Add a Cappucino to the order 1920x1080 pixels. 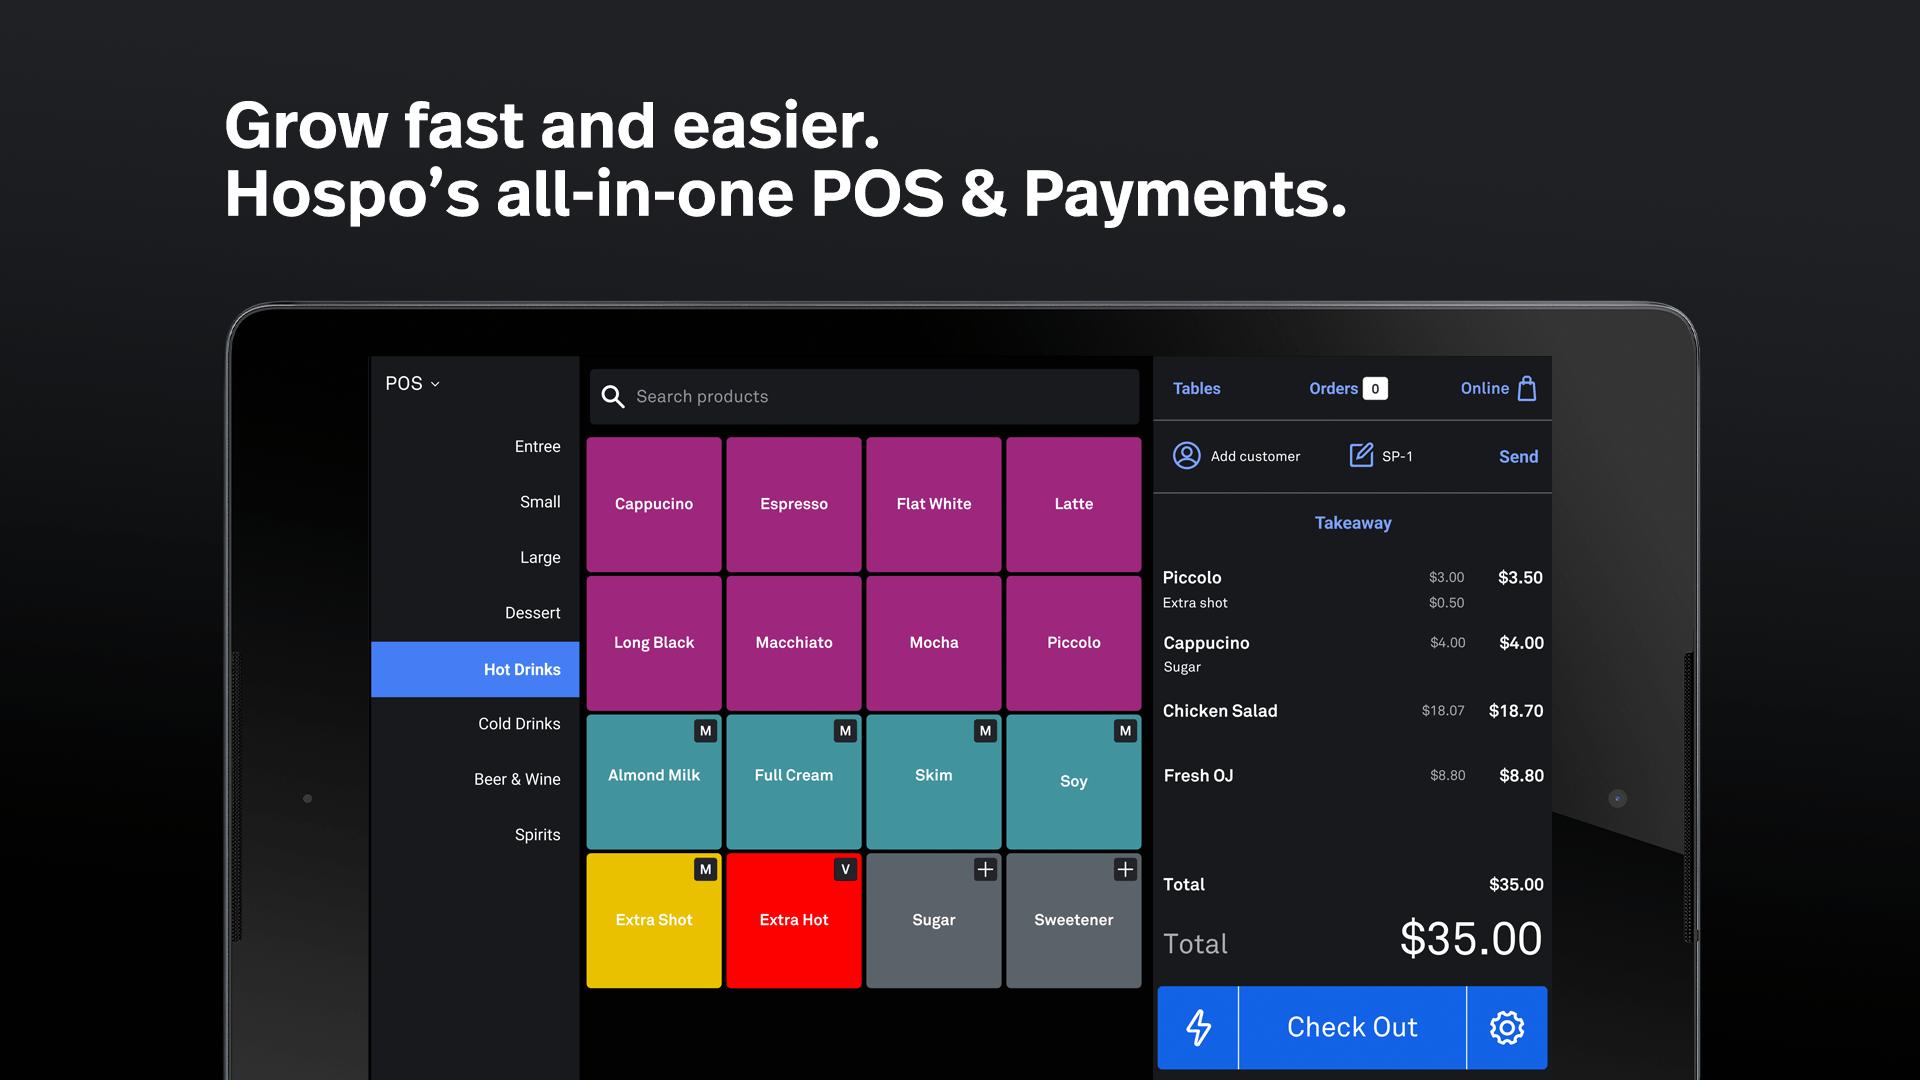[654, 505]
